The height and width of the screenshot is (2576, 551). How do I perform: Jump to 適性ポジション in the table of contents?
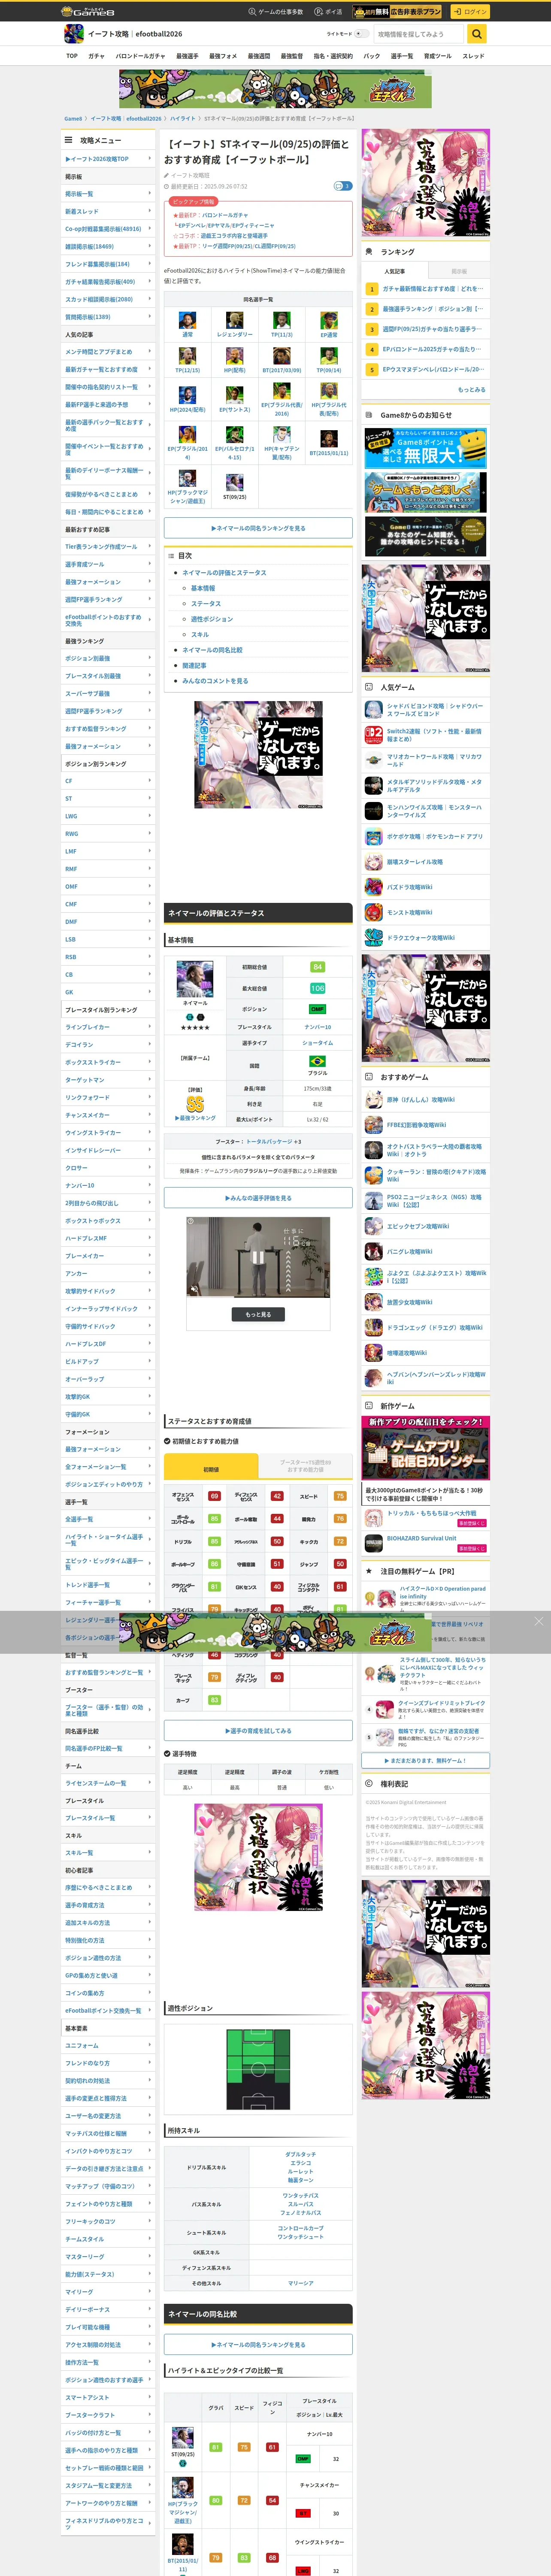coord(211,619)
